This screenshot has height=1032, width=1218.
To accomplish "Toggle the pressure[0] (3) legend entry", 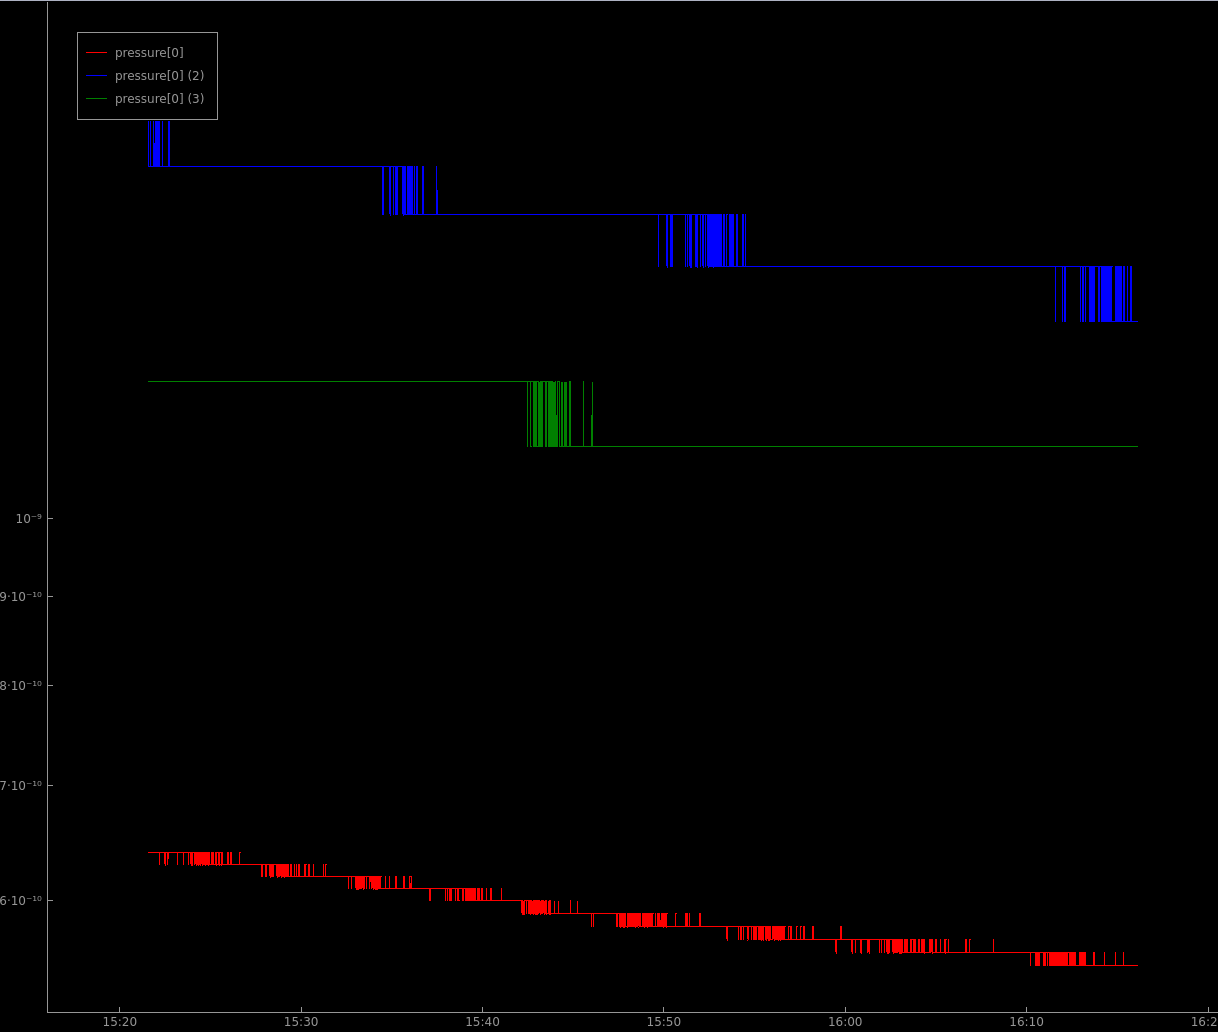I will click(159, 99).
